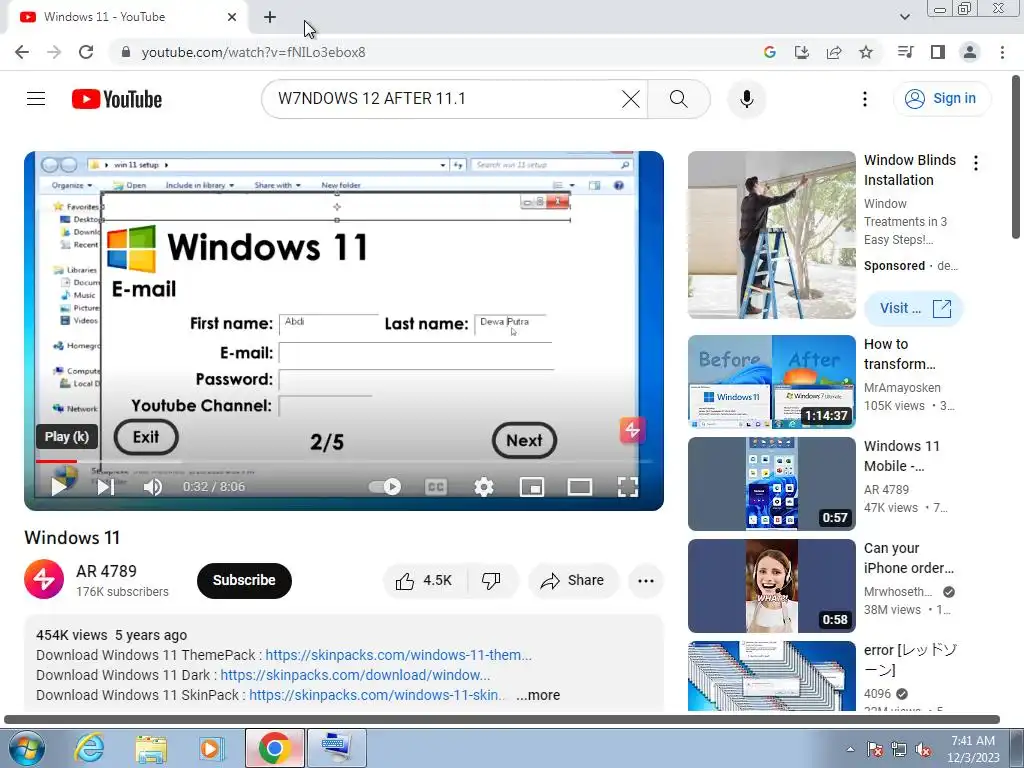Open Windows Start menu
This screenshot has width=1024, height=768.
tap(27, 748)
